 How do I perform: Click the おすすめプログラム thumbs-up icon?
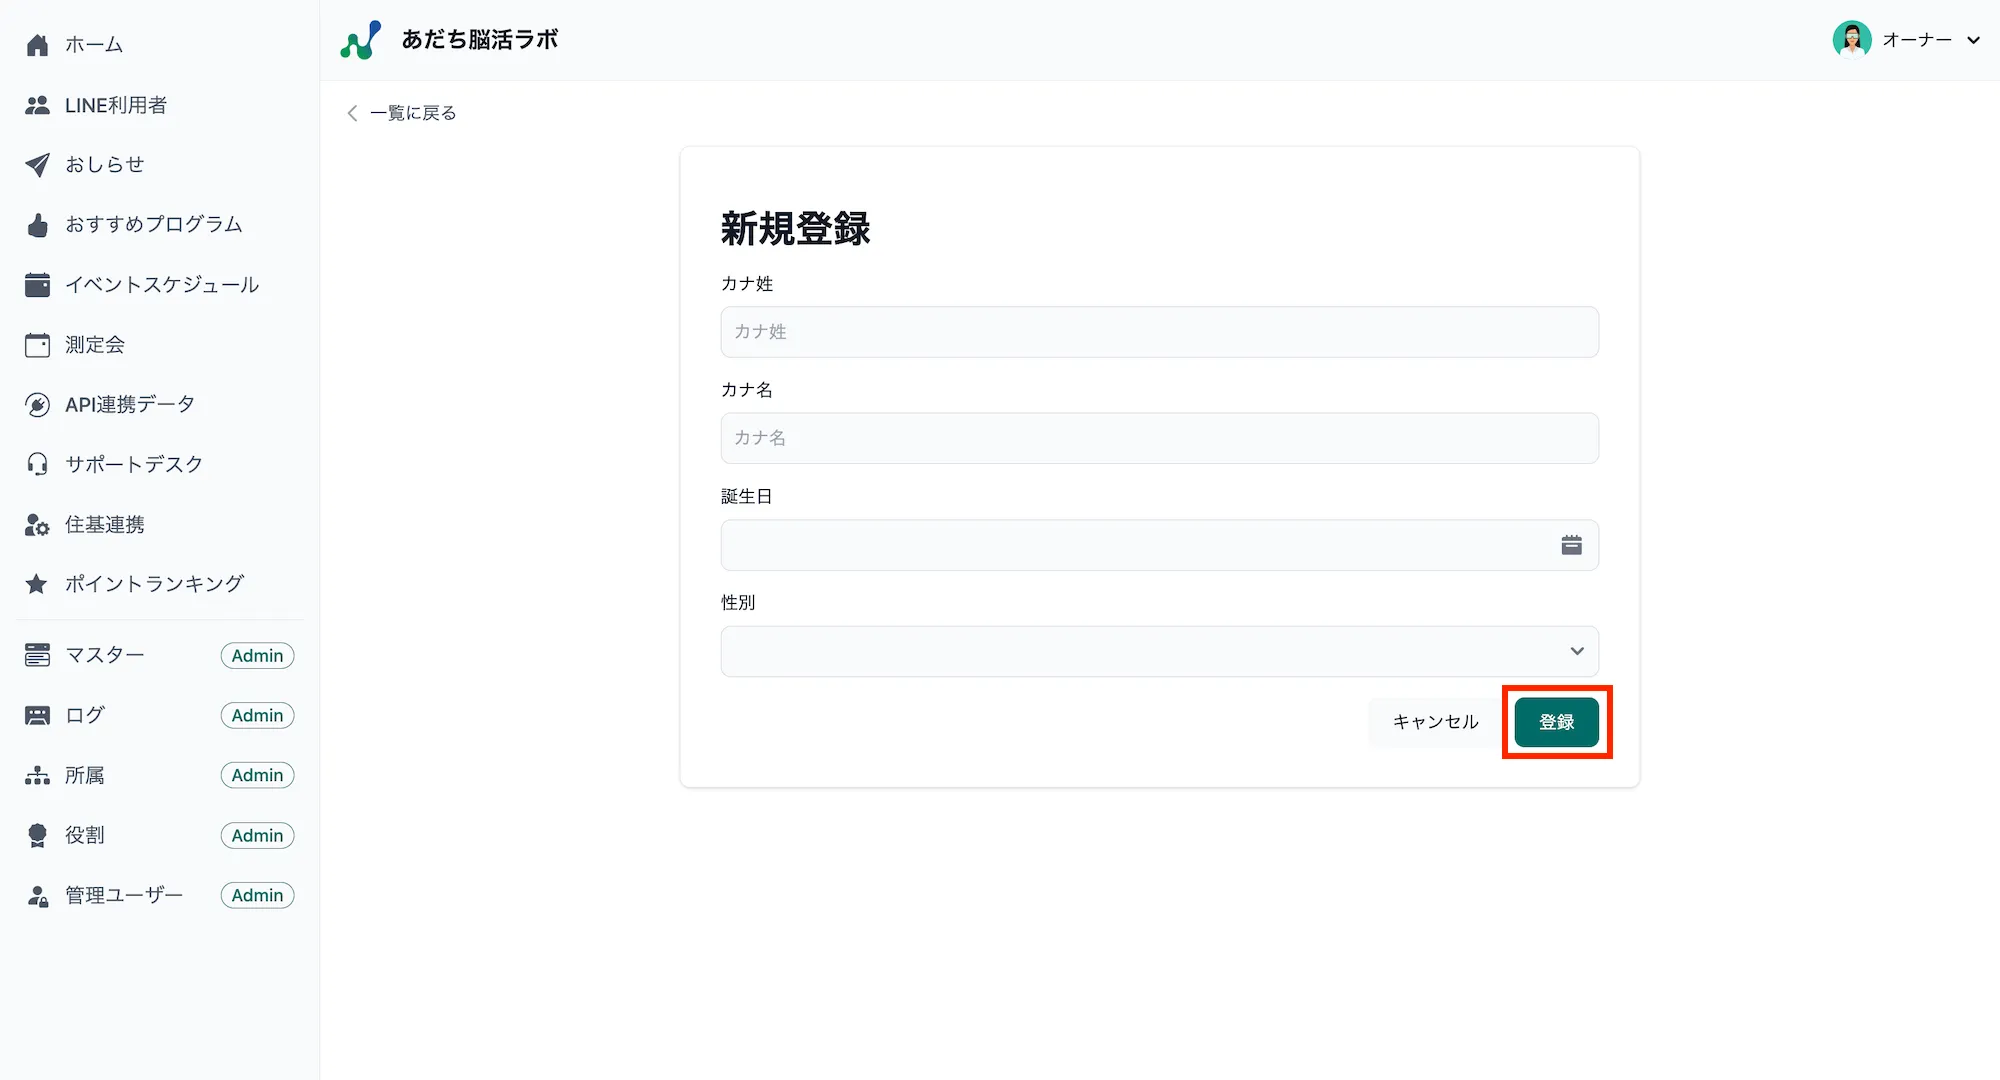[37, 224]
